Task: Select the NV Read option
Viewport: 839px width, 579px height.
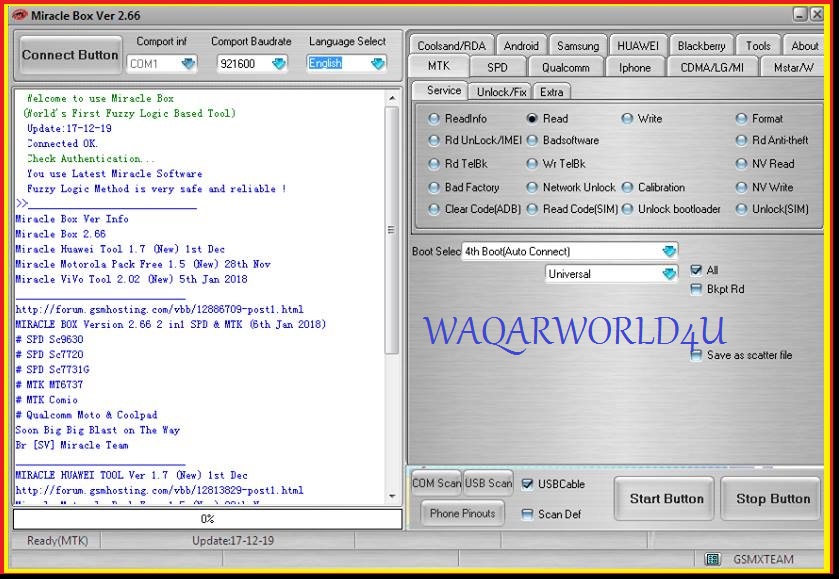Action: (741, 164)
